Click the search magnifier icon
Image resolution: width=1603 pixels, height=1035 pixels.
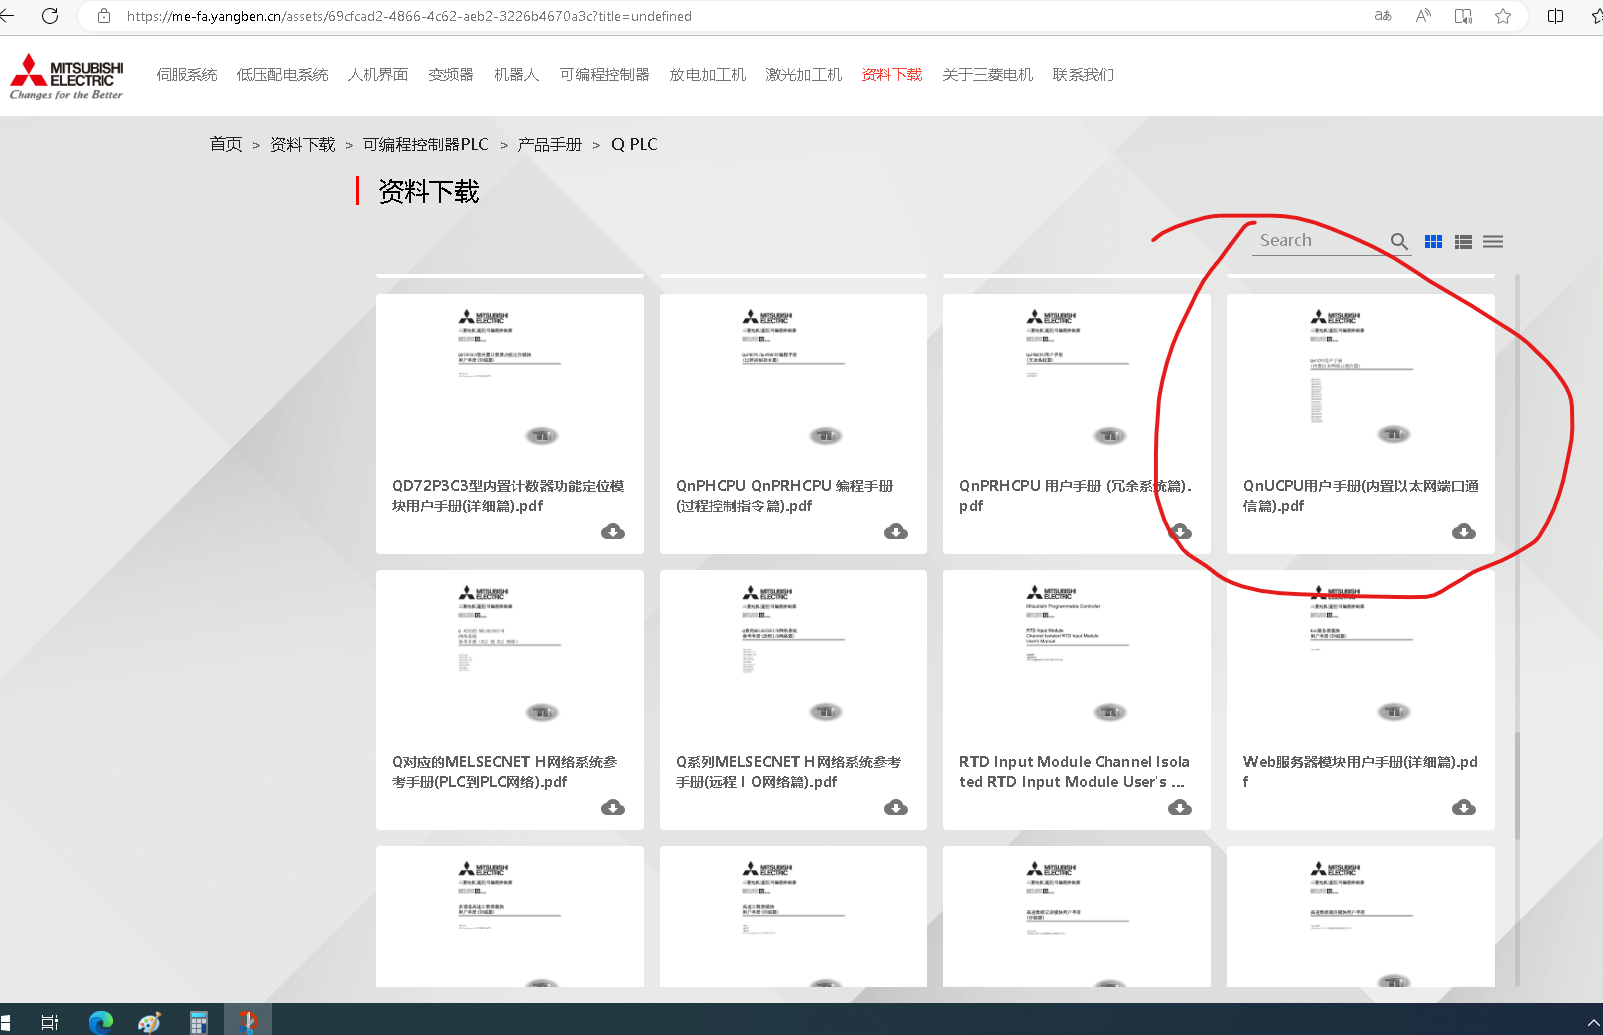click(x=1399, y=241)
